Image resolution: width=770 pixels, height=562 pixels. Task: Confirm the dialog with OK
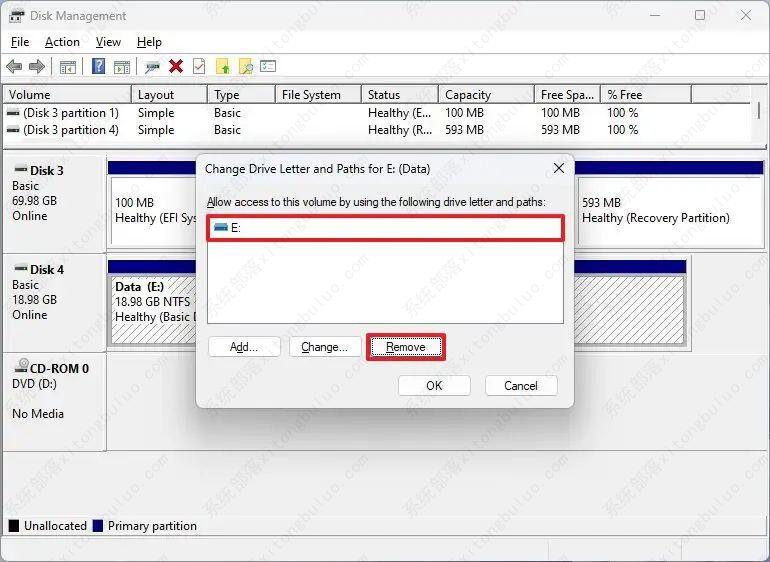pyautogui.click(x=434, y=385)
